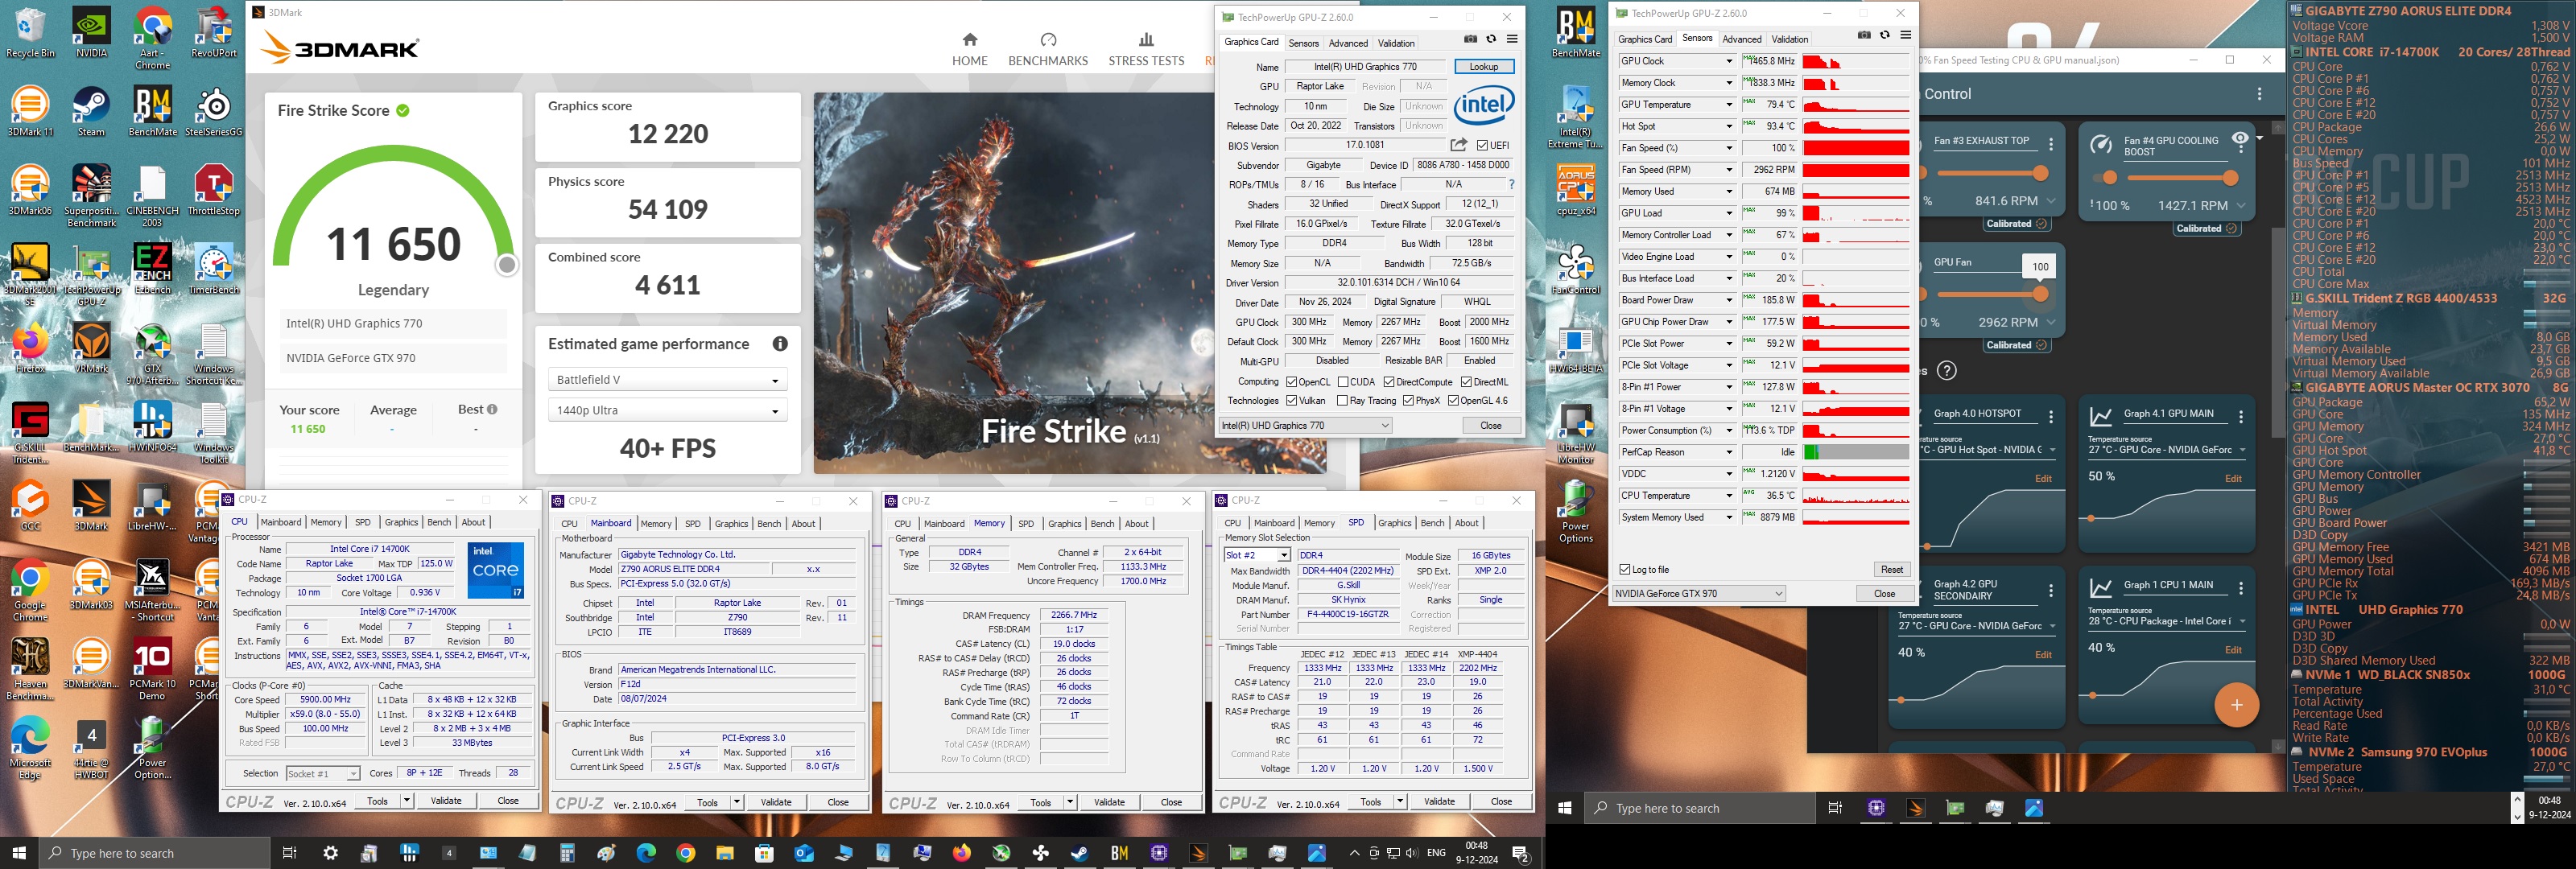Click Edit on Graph 1 CPU 1 MAIN
The width and height of the screenshot is (2576, 869).
point(2233,650)
